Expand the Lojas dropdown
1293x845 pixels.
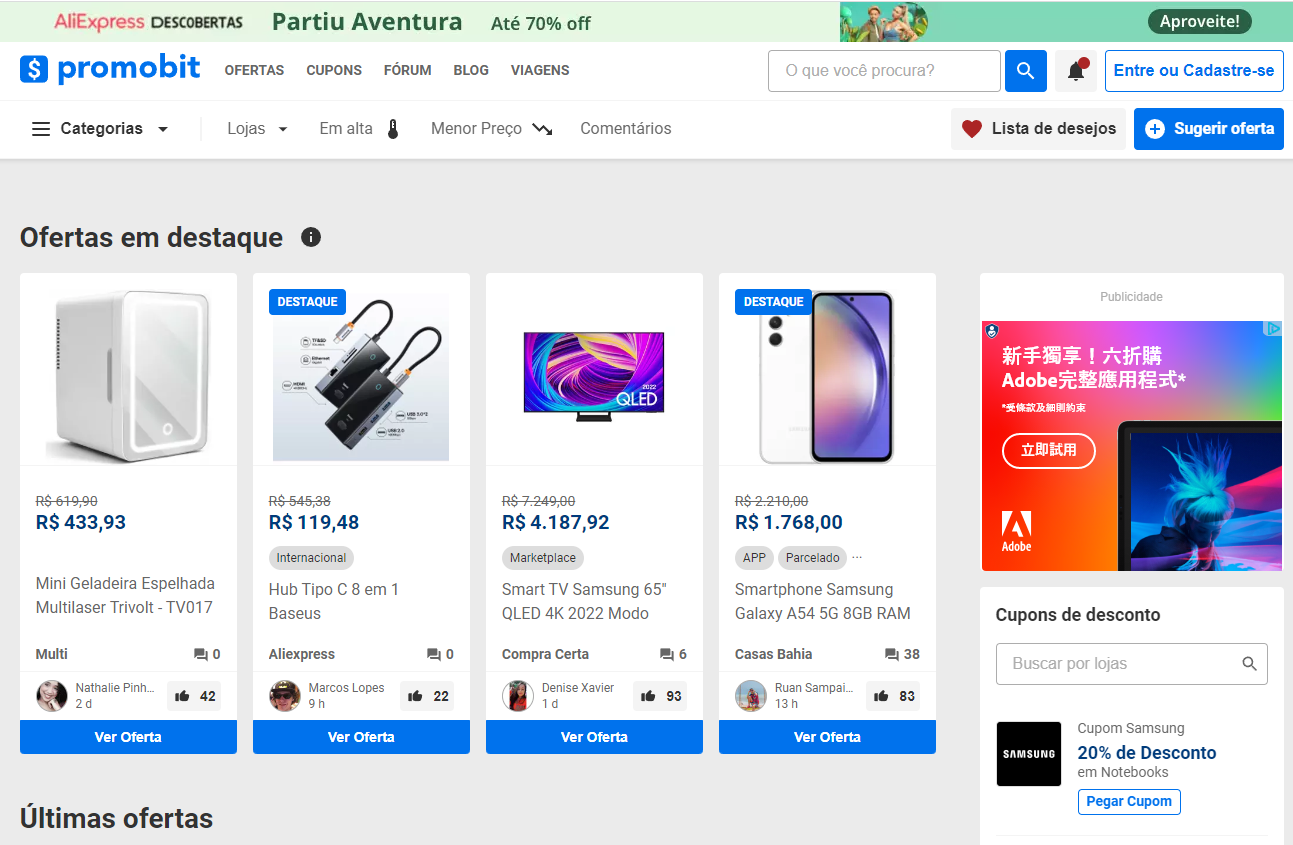click(x=257, y=129)
